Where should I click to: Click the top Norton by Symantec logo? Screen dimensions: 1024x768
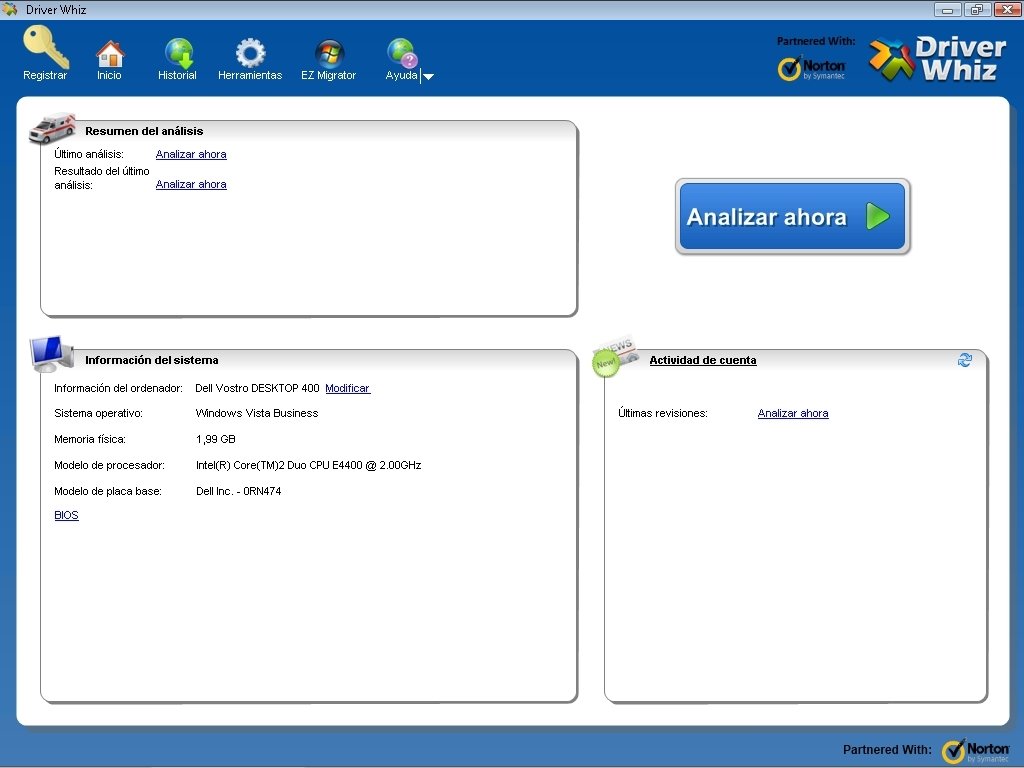click(812, 68)
